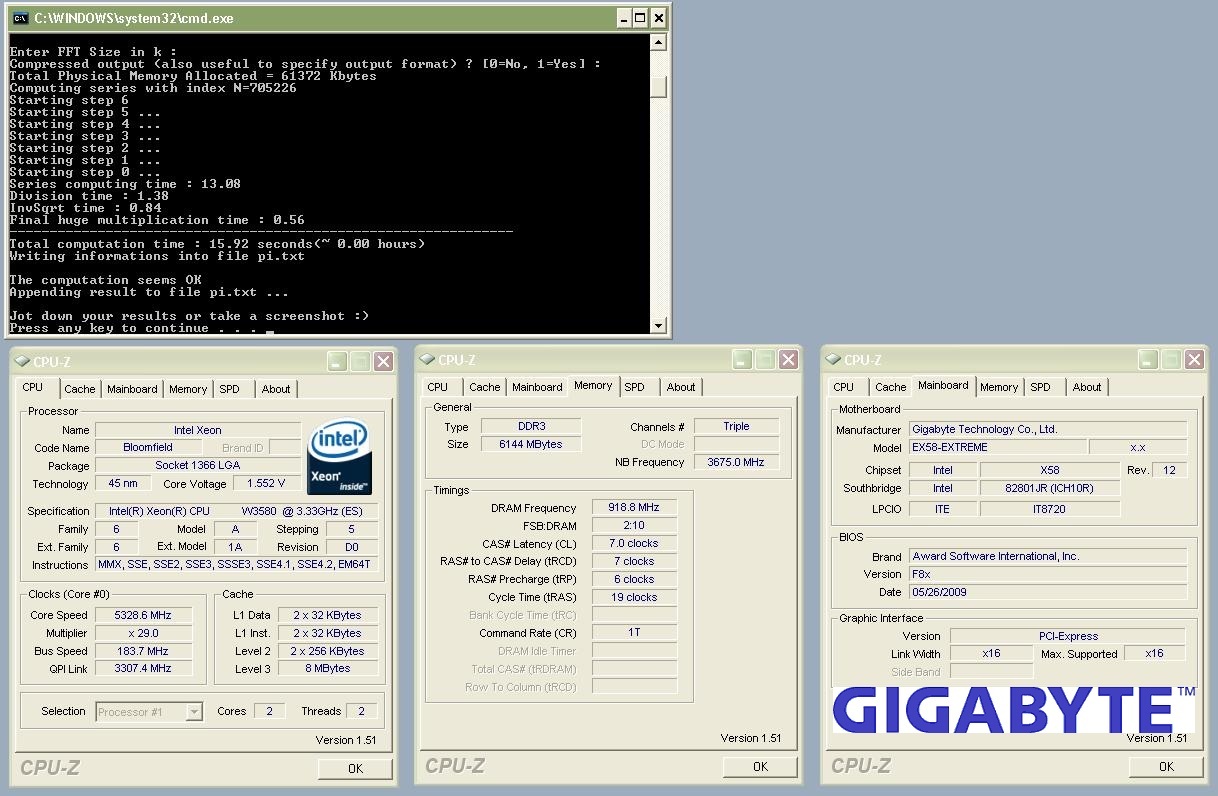
Task: Click the mainboard Model value EX58-EXTREME
Action: click(x=998, y=447)
